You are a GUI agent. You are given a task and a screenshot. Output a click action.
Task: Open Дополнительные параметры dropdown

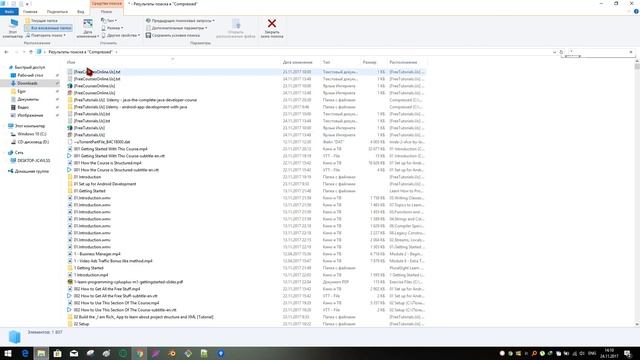pos(177,28)
